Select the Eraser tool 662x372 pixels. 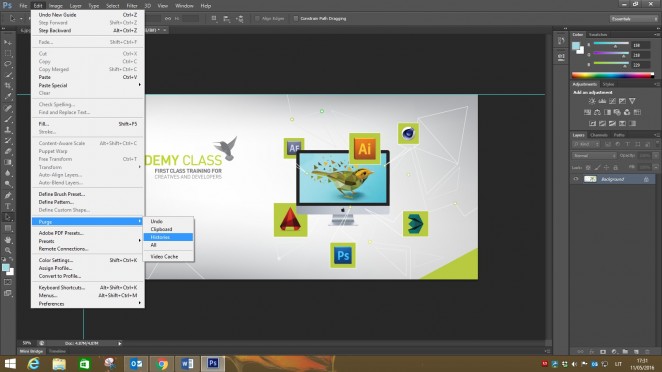8,152
